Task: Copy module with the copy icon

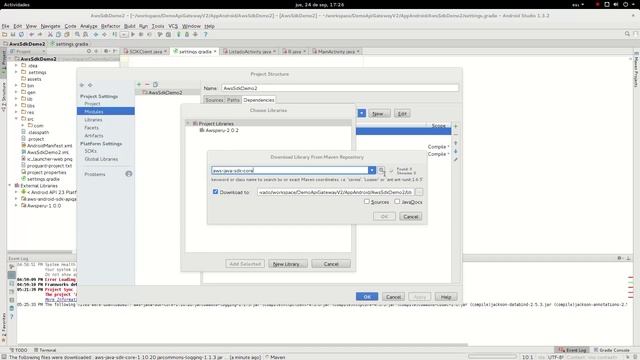Action: (155, 84)
